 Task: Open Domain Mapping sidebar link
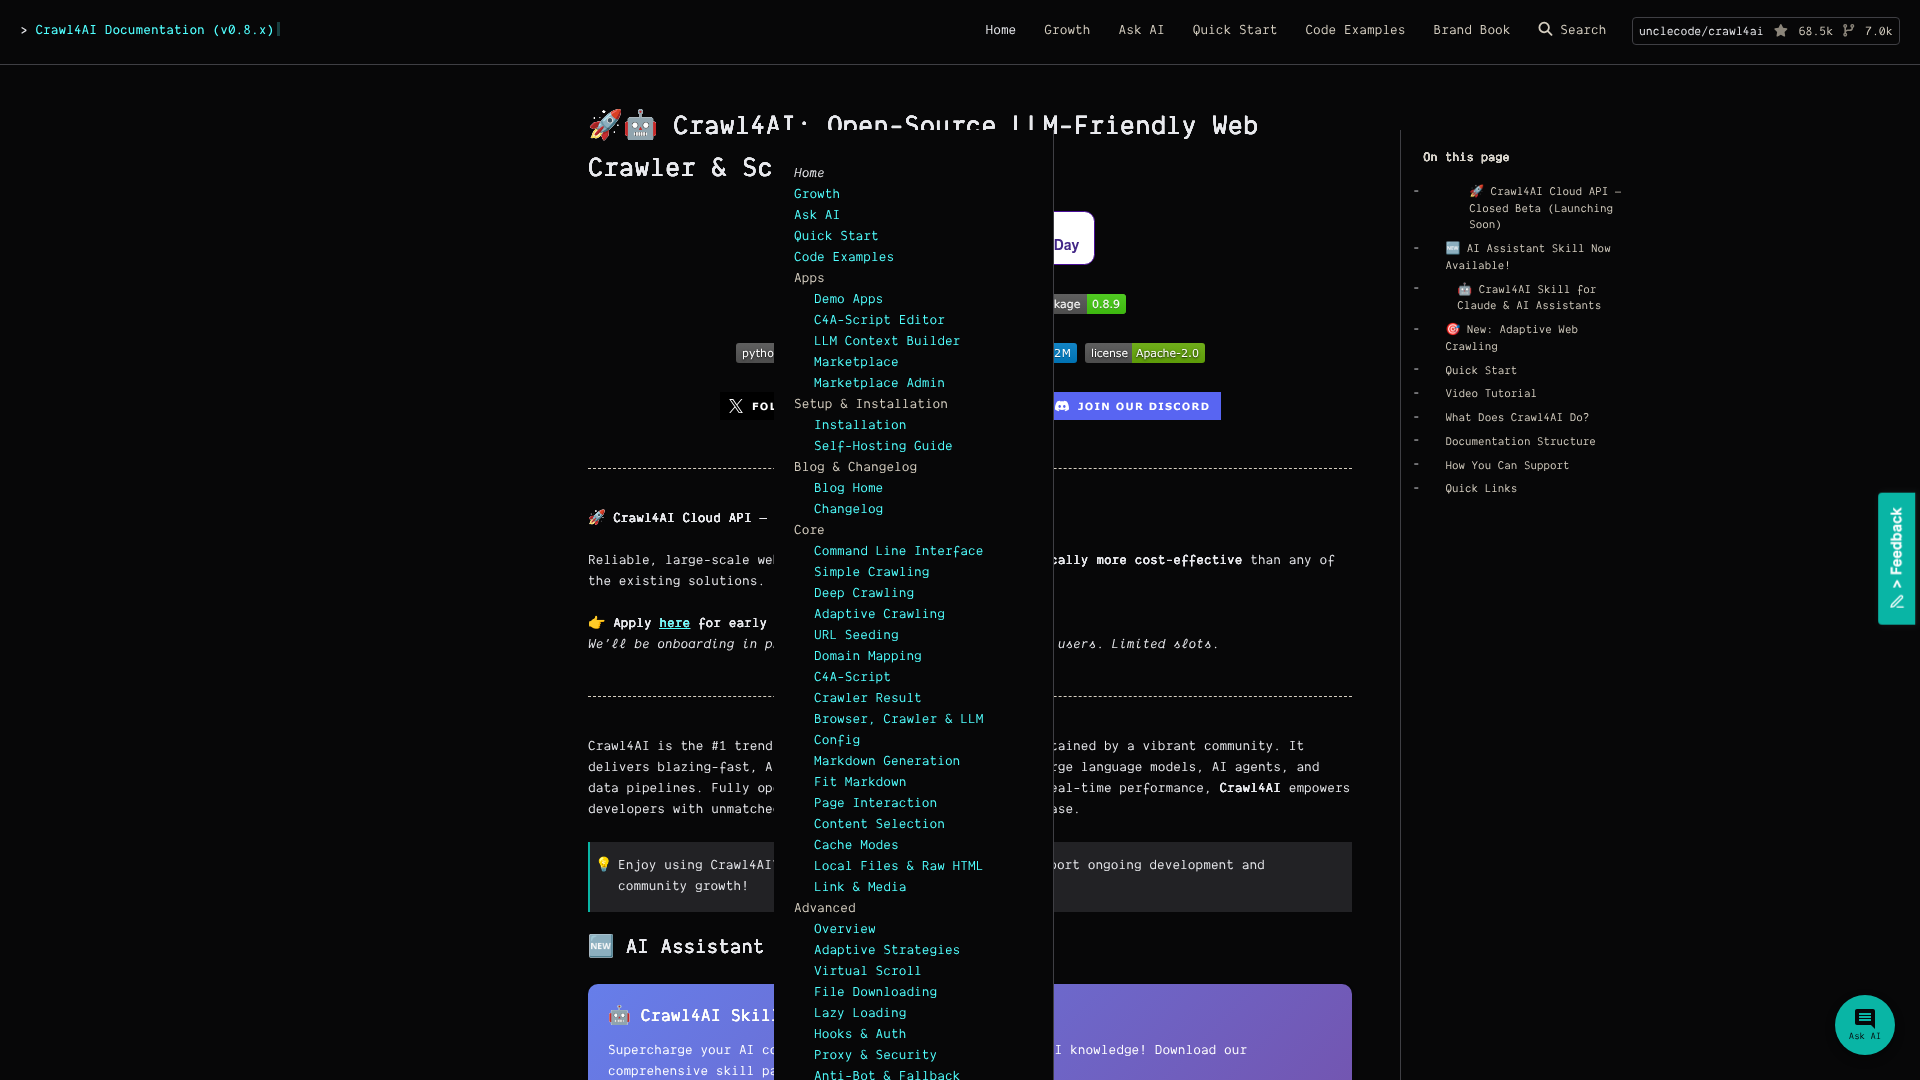pyautogui.click(x=868, y=656)
